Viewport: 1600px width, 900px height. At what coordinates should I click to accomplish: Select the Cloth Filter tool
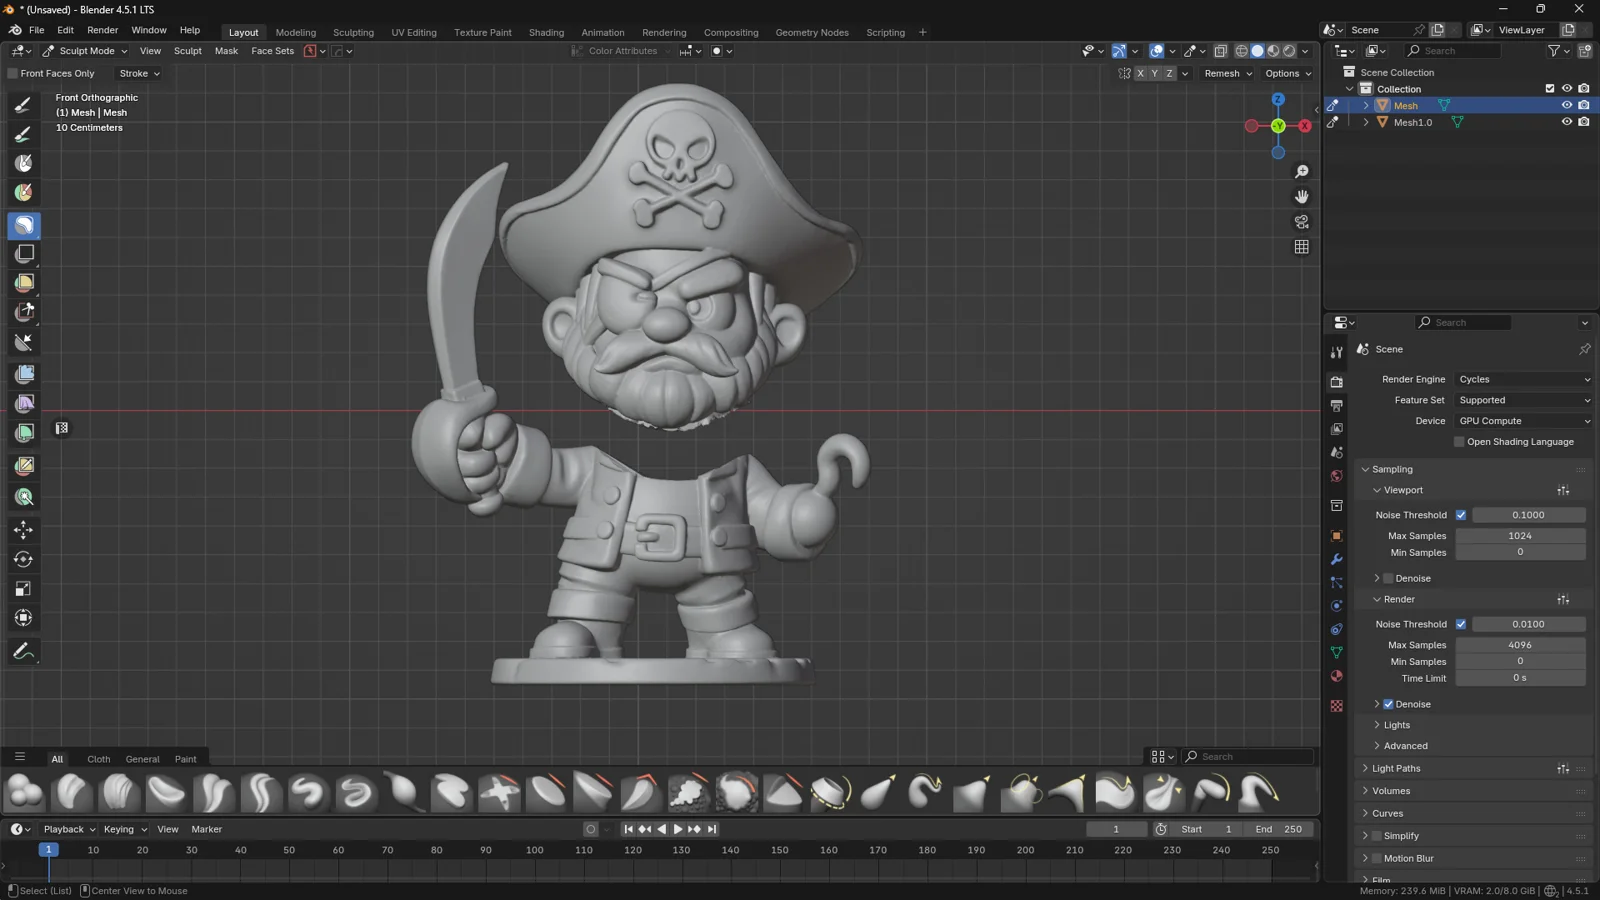click(24, 404)
